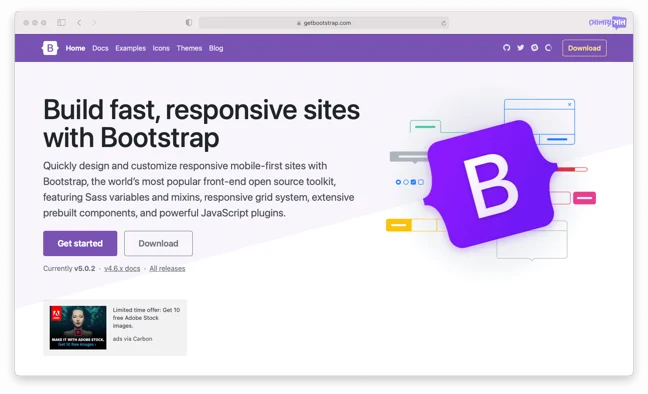Go back with Safari back arrow
The width and height of the screenshot is (648, 394).
pos(79,23)
